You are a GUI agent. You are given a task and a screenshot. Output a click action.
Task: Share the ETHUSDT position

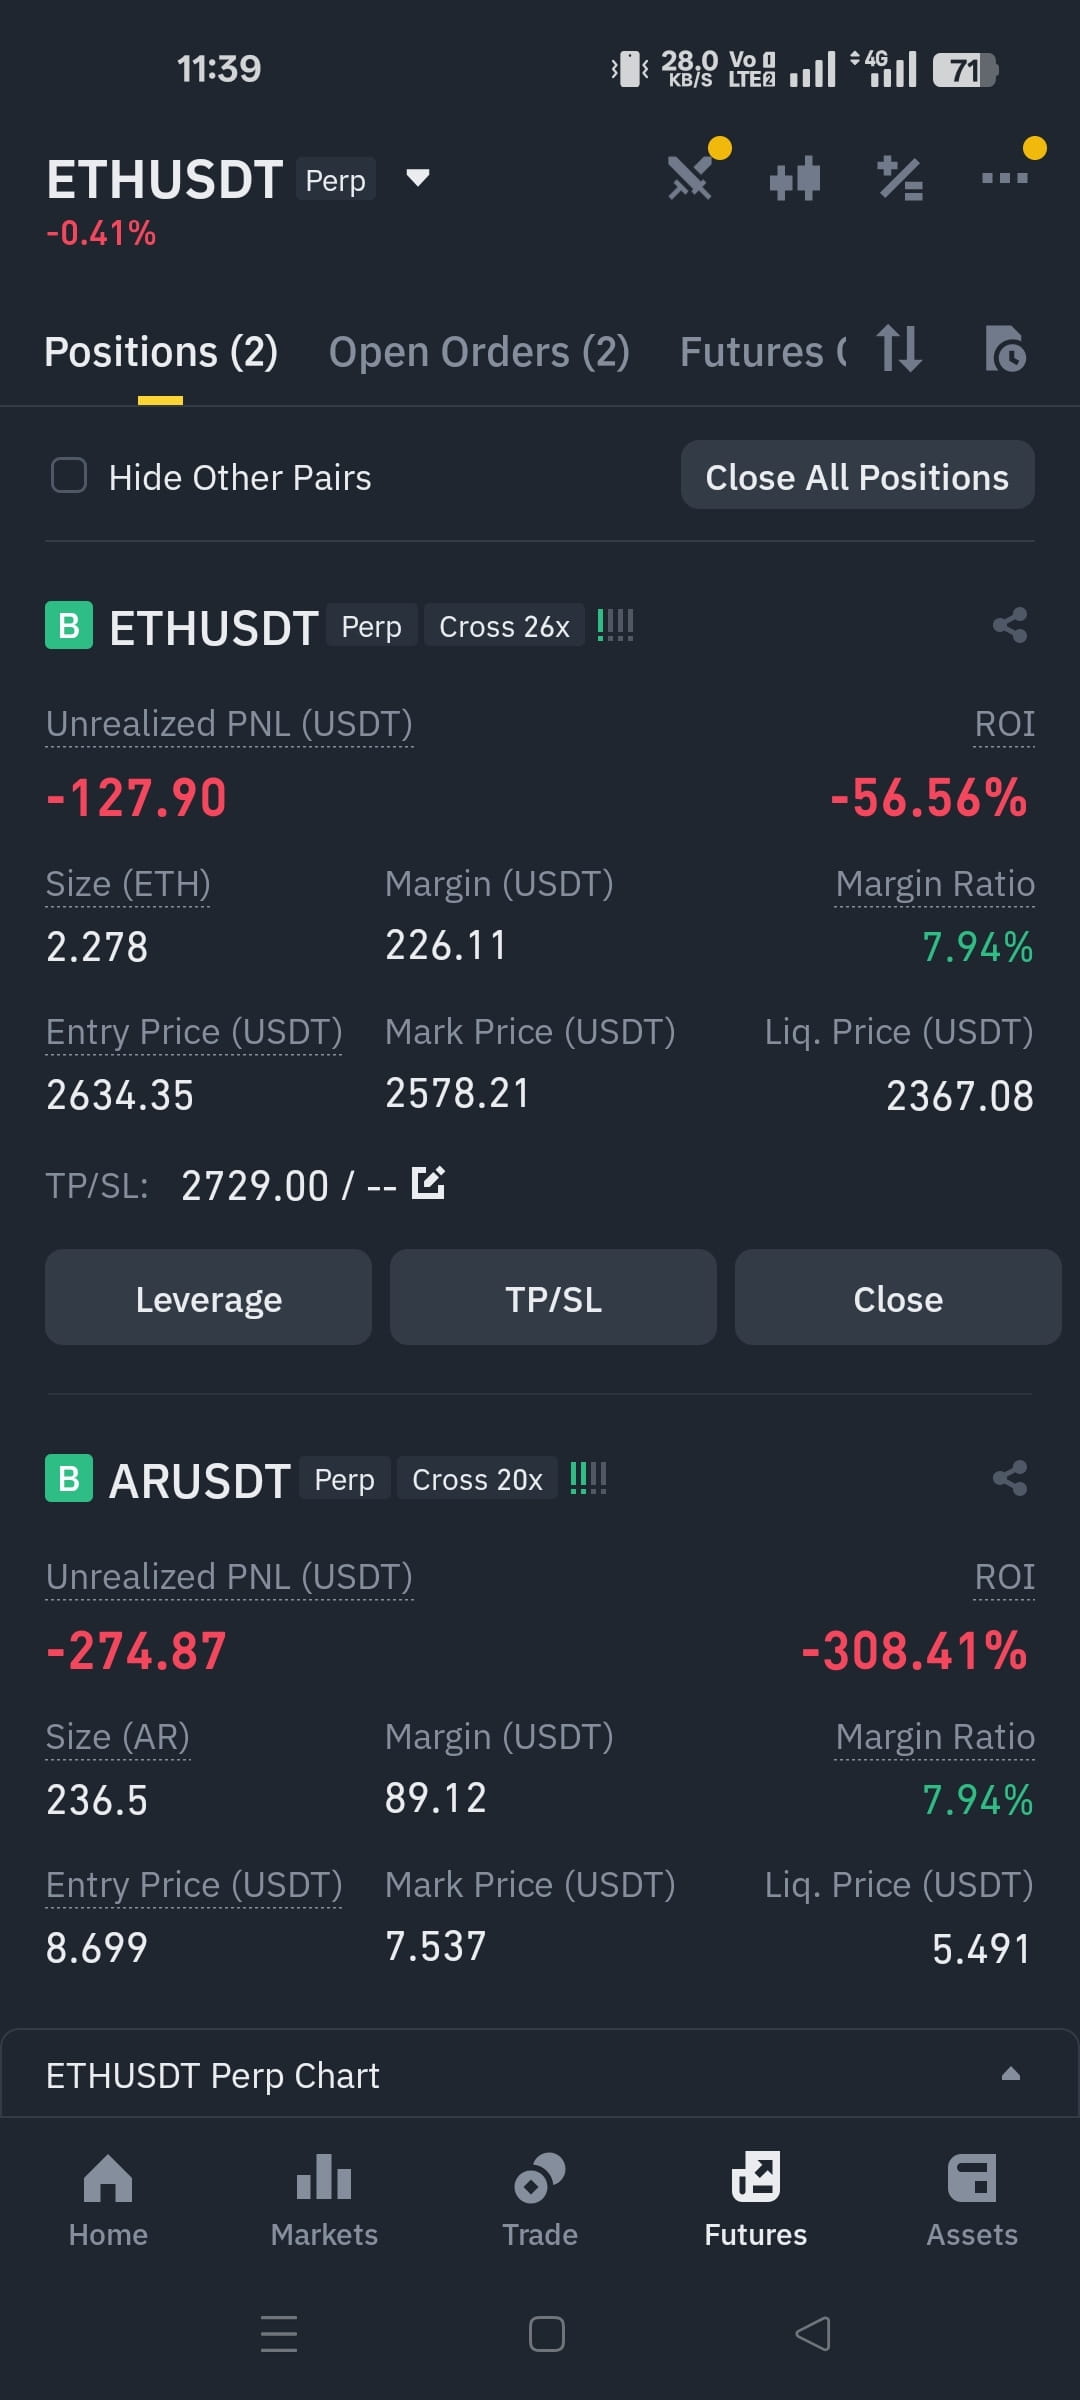(x=1010, y=626)
